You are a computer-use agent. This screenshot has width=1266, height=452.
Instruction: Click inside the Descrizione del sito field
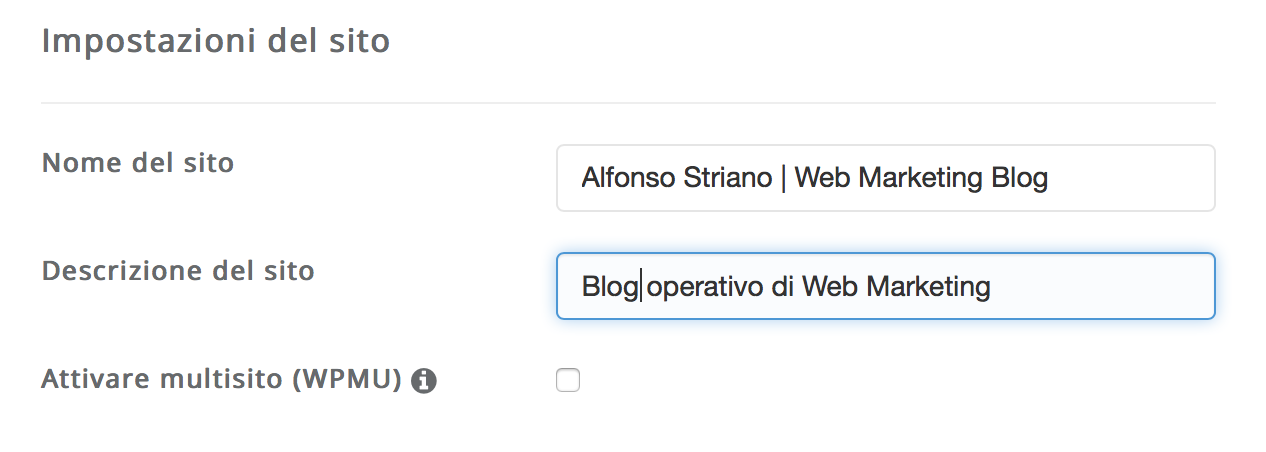(x=886, y=286)
